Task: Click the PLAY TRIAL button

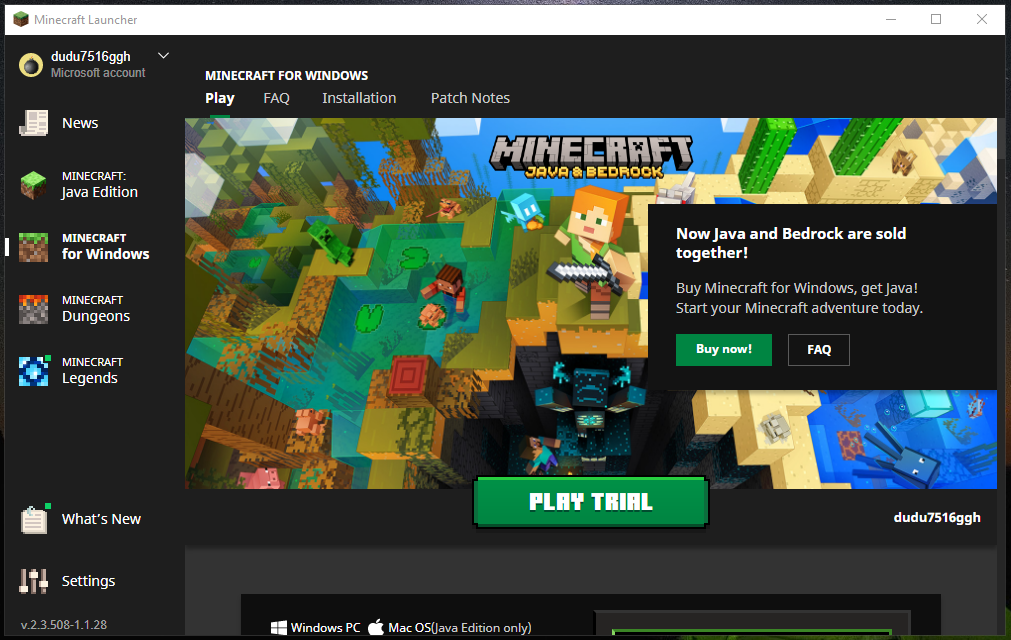Action: pos(591,502)
